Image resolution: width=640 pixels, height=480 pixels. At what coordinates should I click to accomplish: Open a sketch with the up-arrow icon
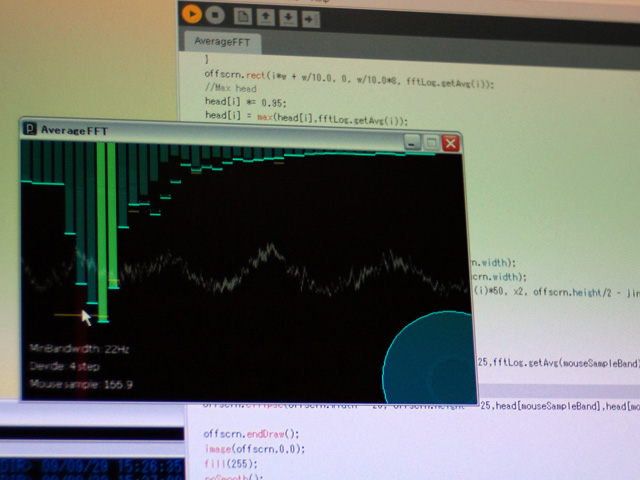[x=266, y=17]
